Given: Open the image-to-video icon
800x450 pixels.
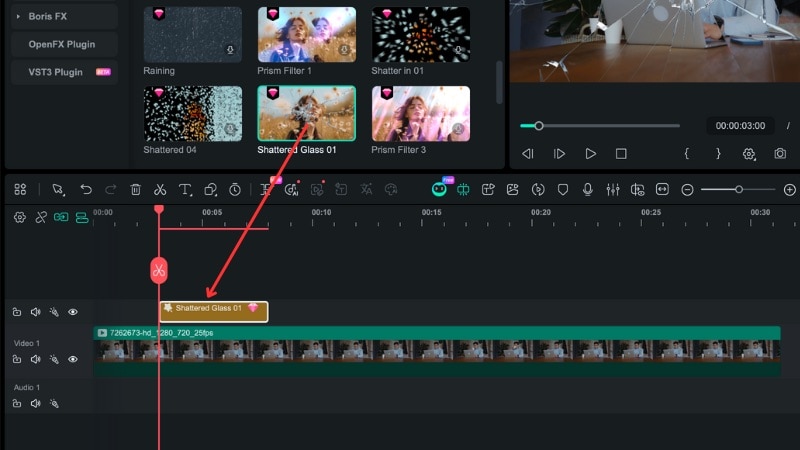Looking at the screenshot, I should pos(513,190).
